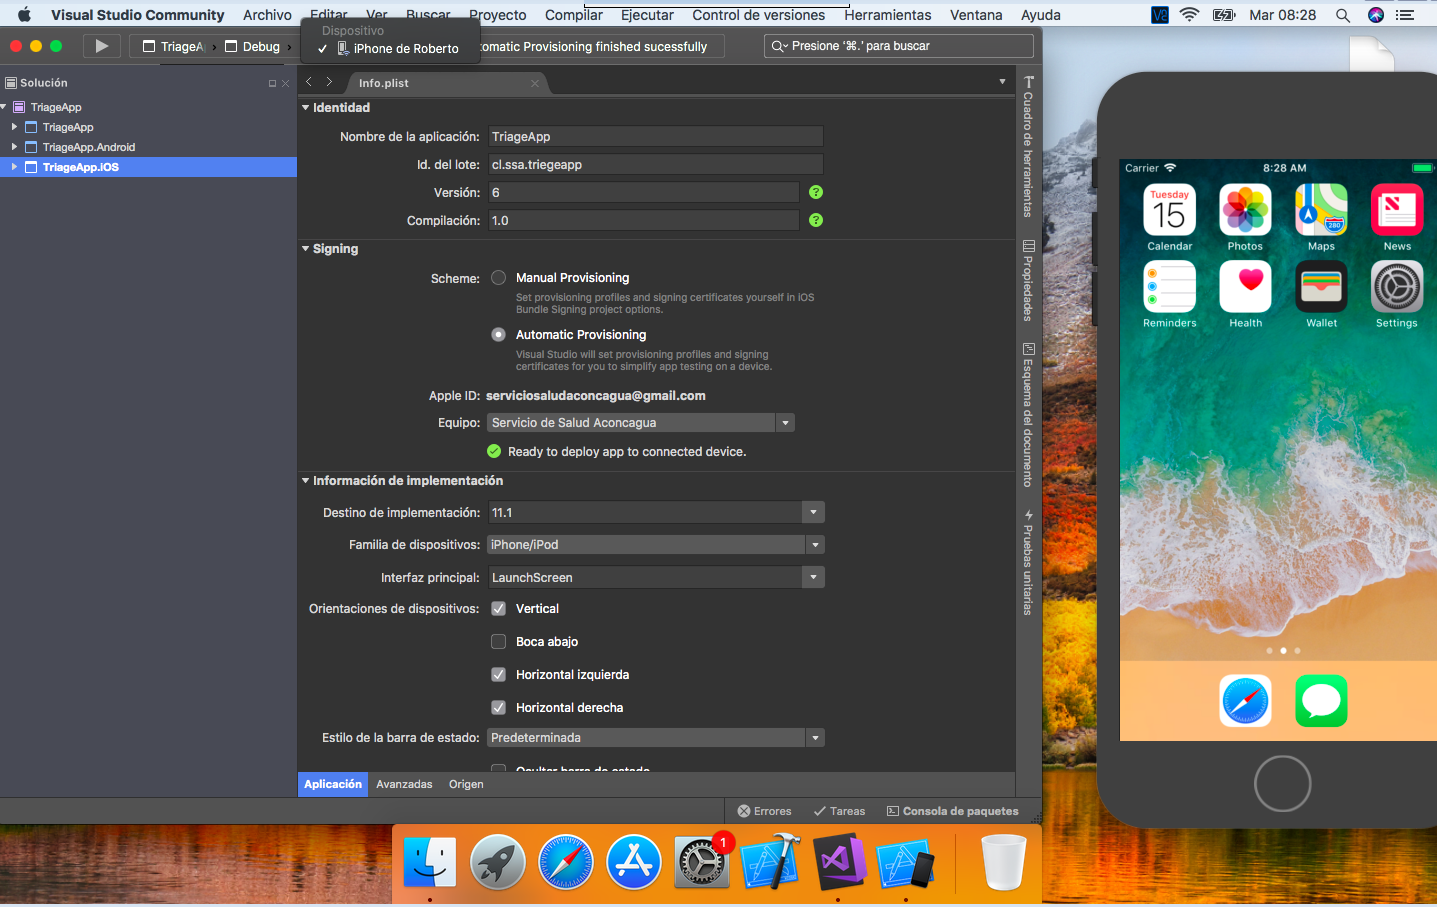This screenshot has height=907, width=1437.
Task: Open Wi-Fi status menu
Action: coord(1189,15)
